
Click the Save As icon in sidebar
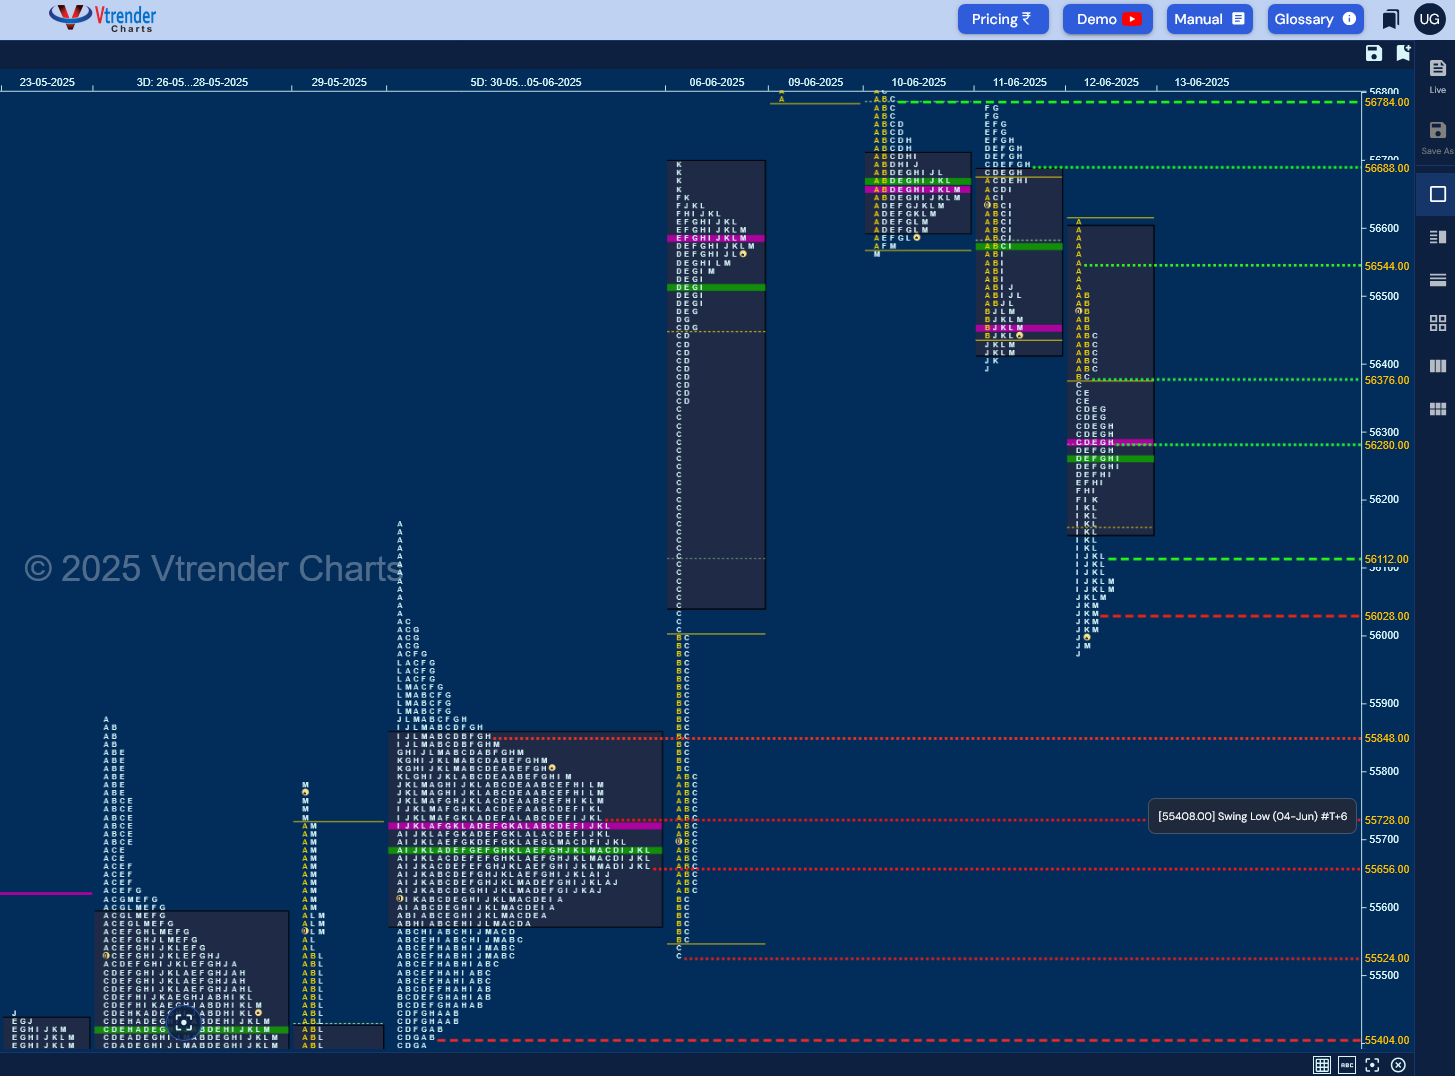pos(1437,137)
